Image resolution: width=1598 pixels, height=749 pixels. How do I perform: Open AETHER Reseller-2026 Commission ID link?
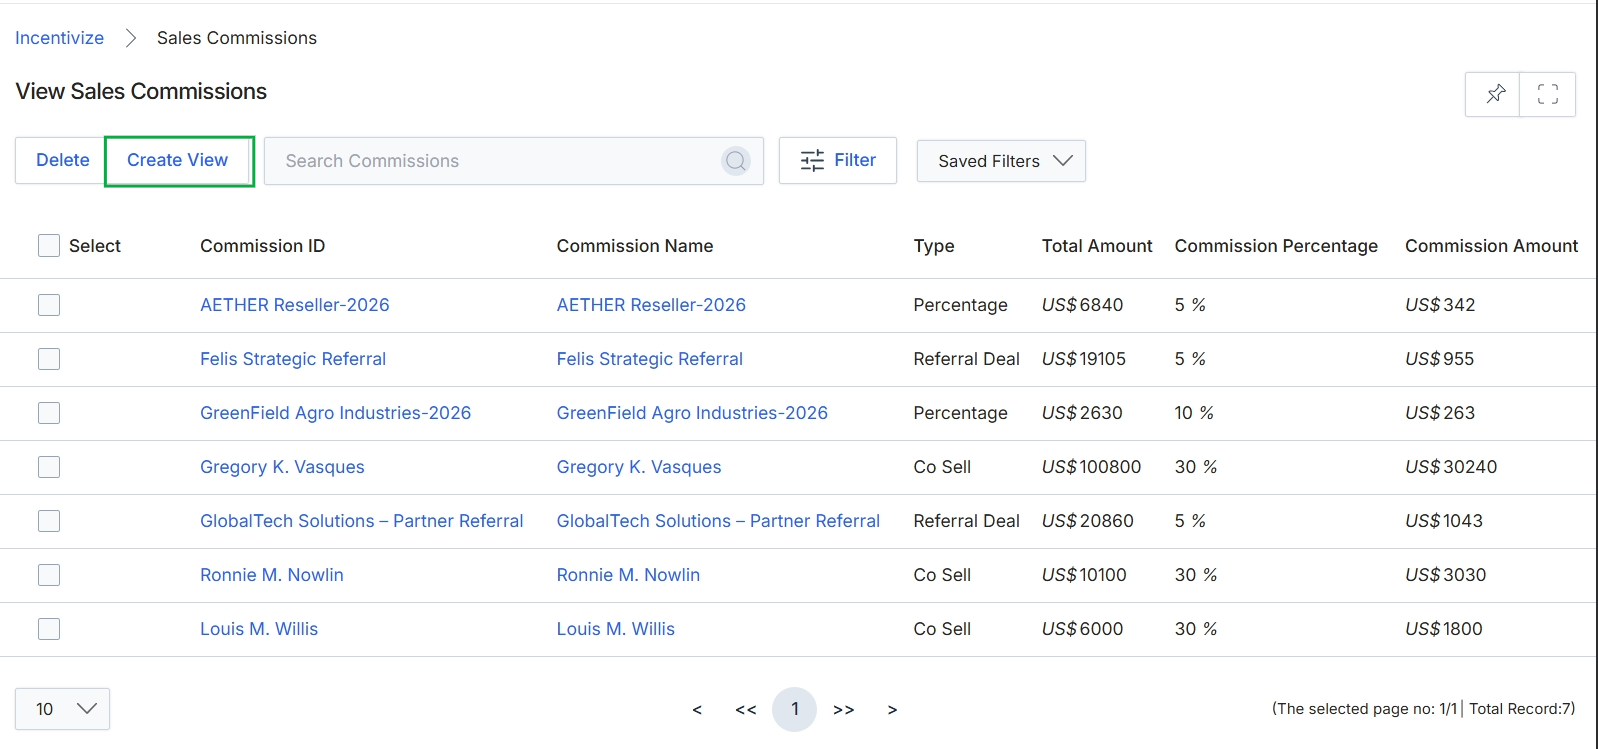click(x=295, y=305)
